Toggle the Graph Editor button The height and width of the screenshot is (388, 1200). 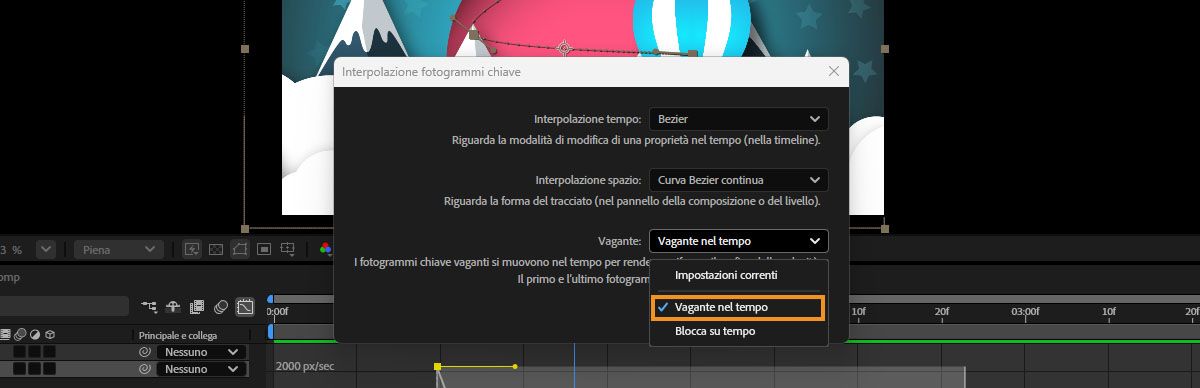point(245,307)
